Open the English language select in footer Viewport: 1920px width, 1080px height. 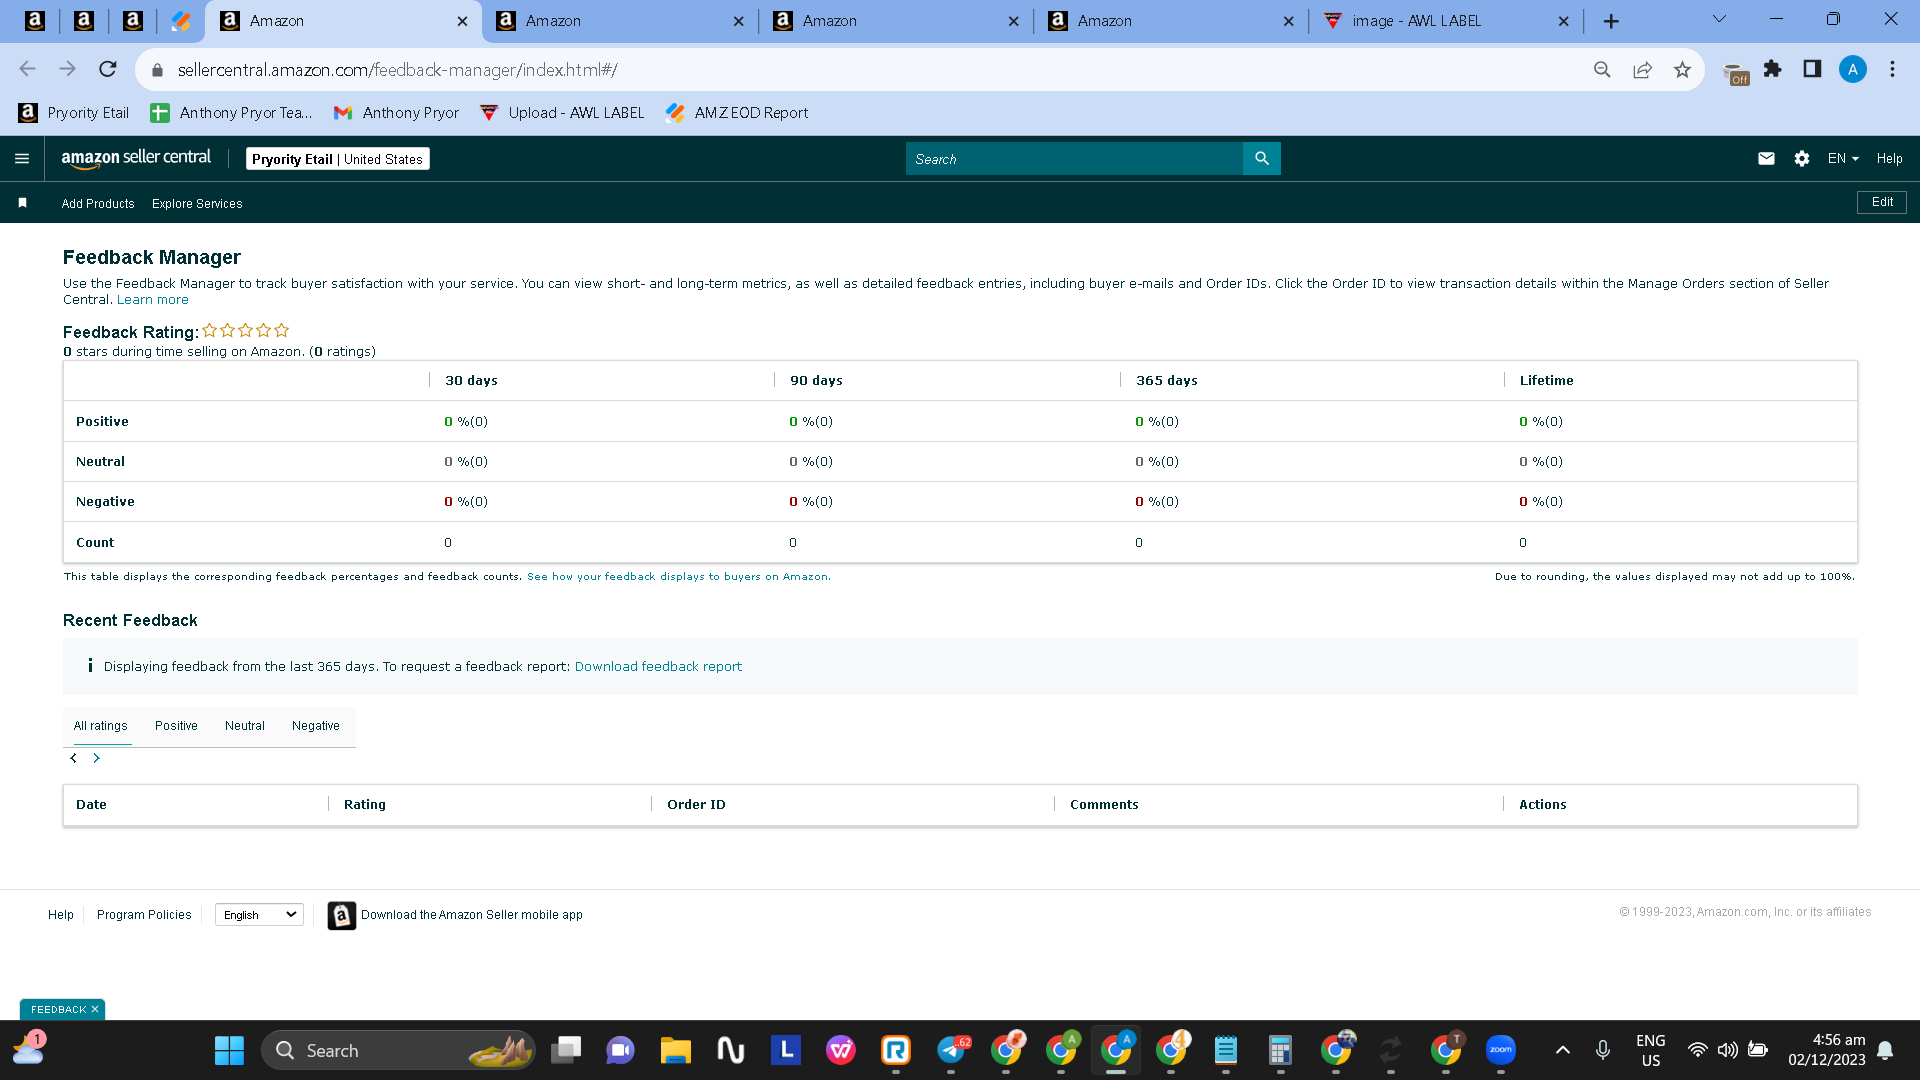[x=259, y=915]
